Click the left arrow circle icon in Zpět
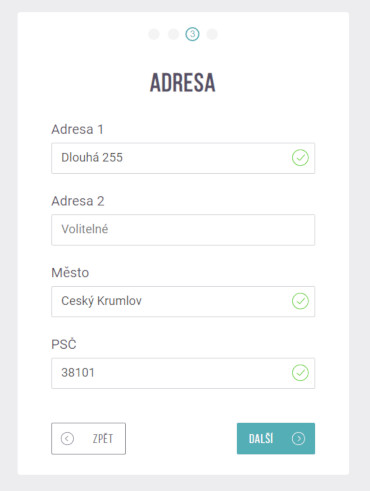 67,439
